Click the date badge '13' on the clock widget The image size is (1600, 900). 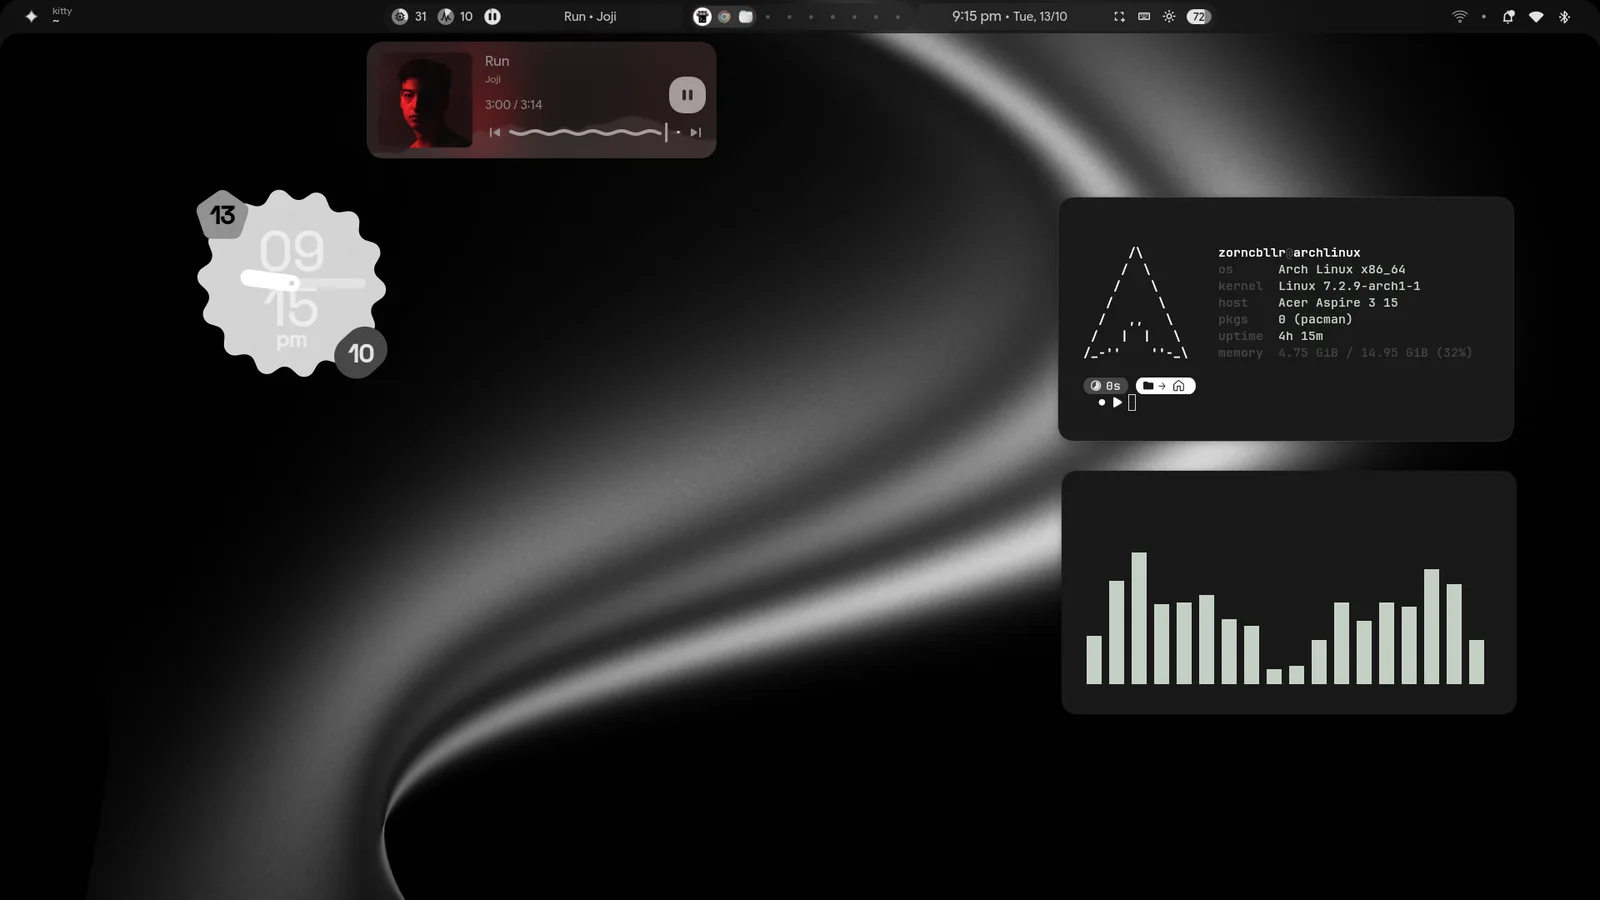(x=222, y=215)
